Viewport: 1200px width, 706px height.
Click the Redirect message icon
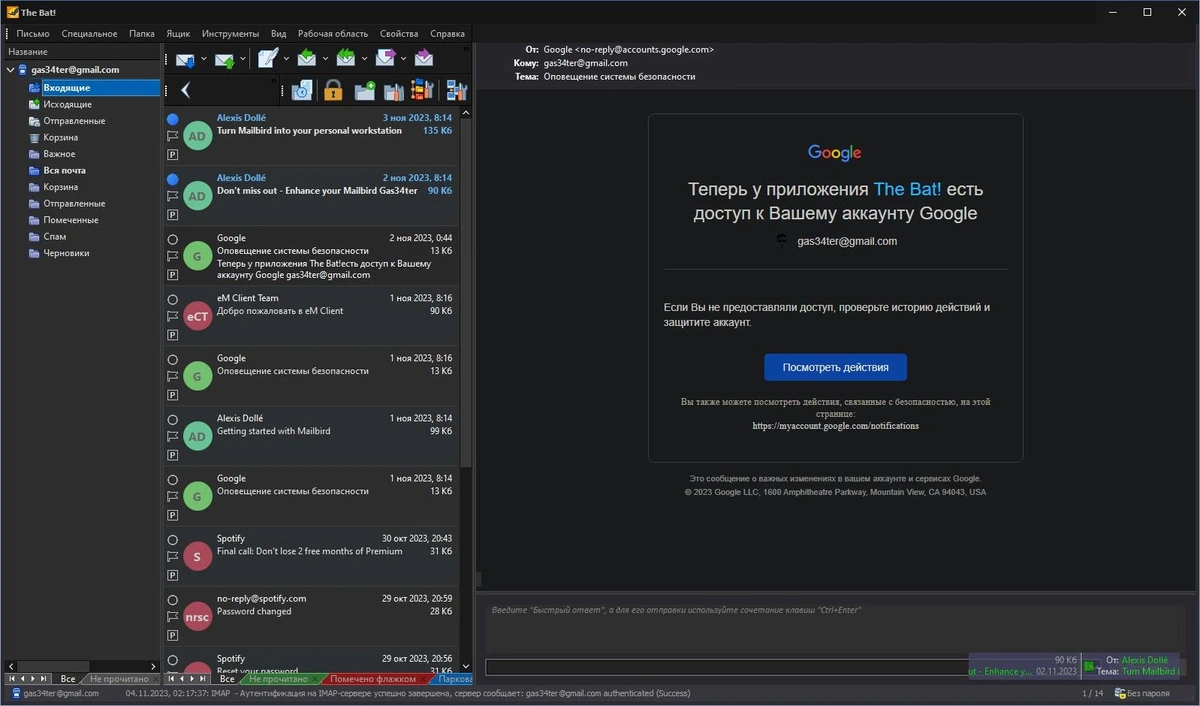[x=424, y=59]
